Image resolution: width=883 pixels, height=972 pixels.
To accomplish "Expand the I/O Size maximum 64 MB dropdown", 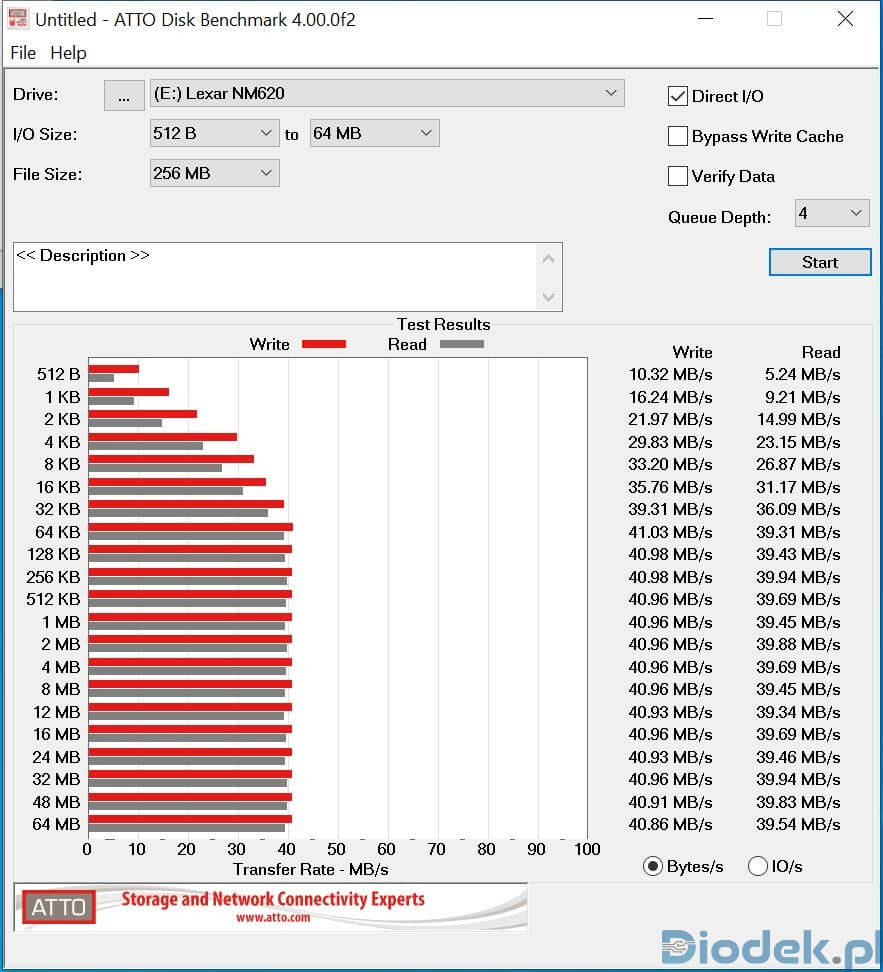I will [x=374, y=133].
